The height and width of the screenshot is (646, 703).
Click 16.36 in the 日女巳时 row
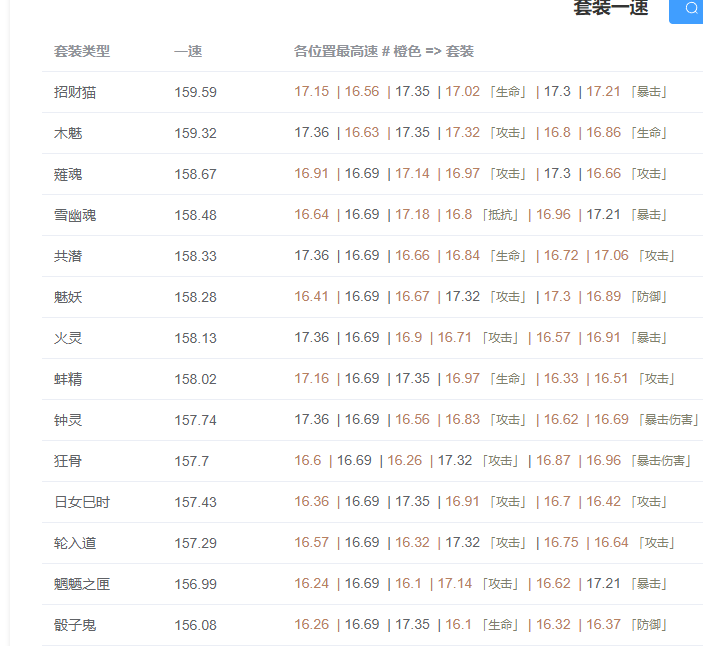312,502
